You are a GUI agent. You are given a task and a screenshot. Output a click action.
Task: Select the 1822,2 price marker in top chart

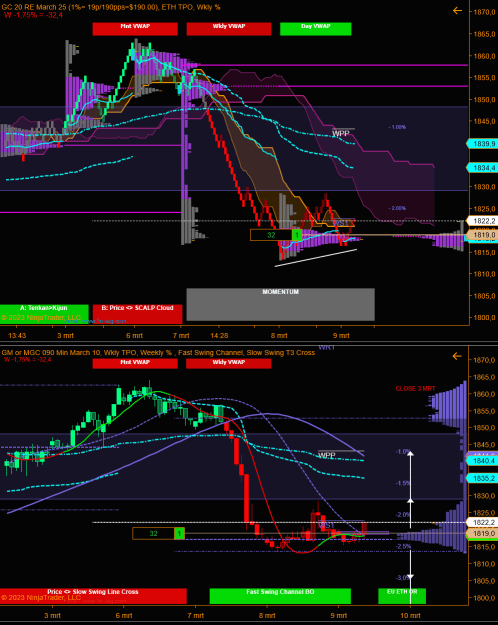(481, 221)
